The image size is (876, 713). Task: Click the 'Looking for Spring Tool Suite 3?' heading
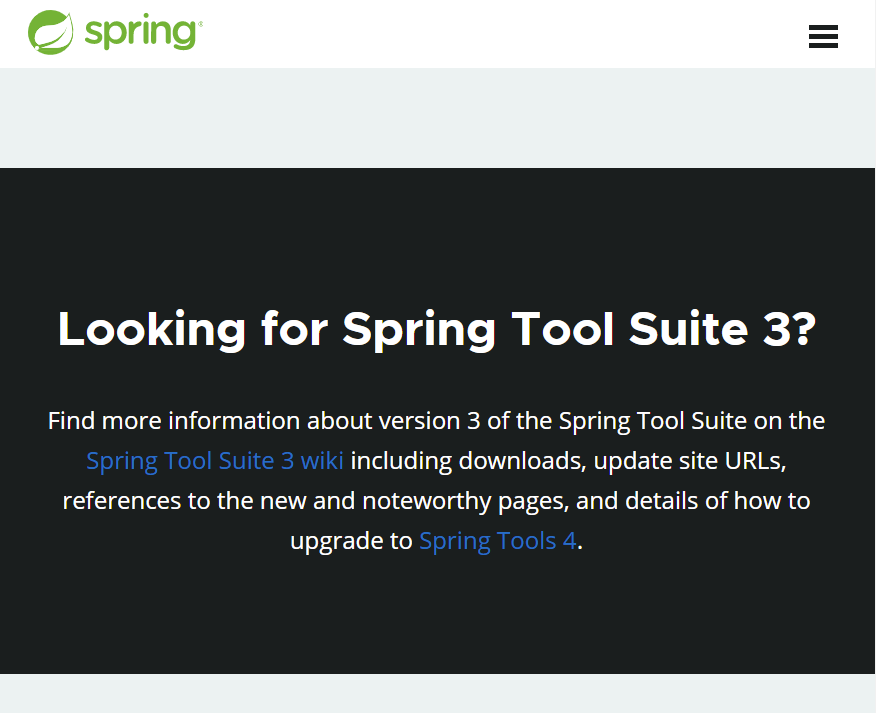[437, 330]
